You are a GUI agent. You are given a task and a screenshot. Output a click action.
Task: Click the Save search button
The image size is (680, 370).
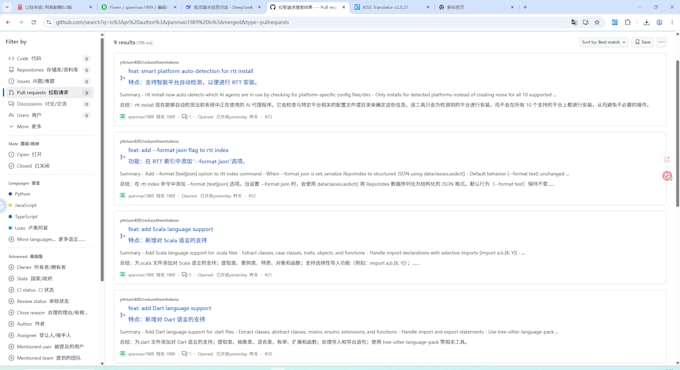pyautogui.click(x=643, y=42)
